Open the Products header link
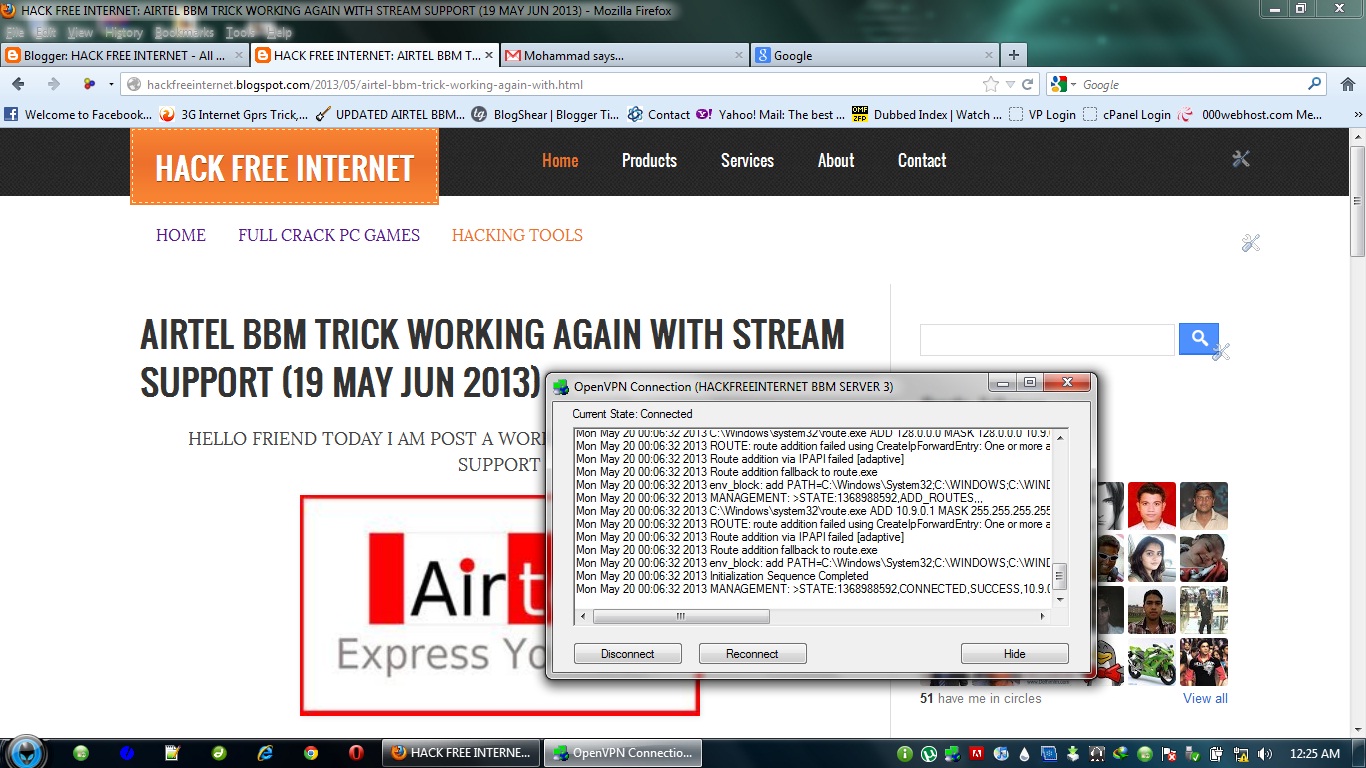Viewport: 1366px width, 768px height. point(649,160)
